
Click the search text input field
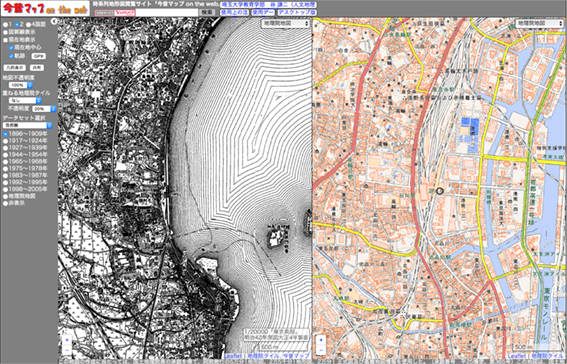[167, 12]
